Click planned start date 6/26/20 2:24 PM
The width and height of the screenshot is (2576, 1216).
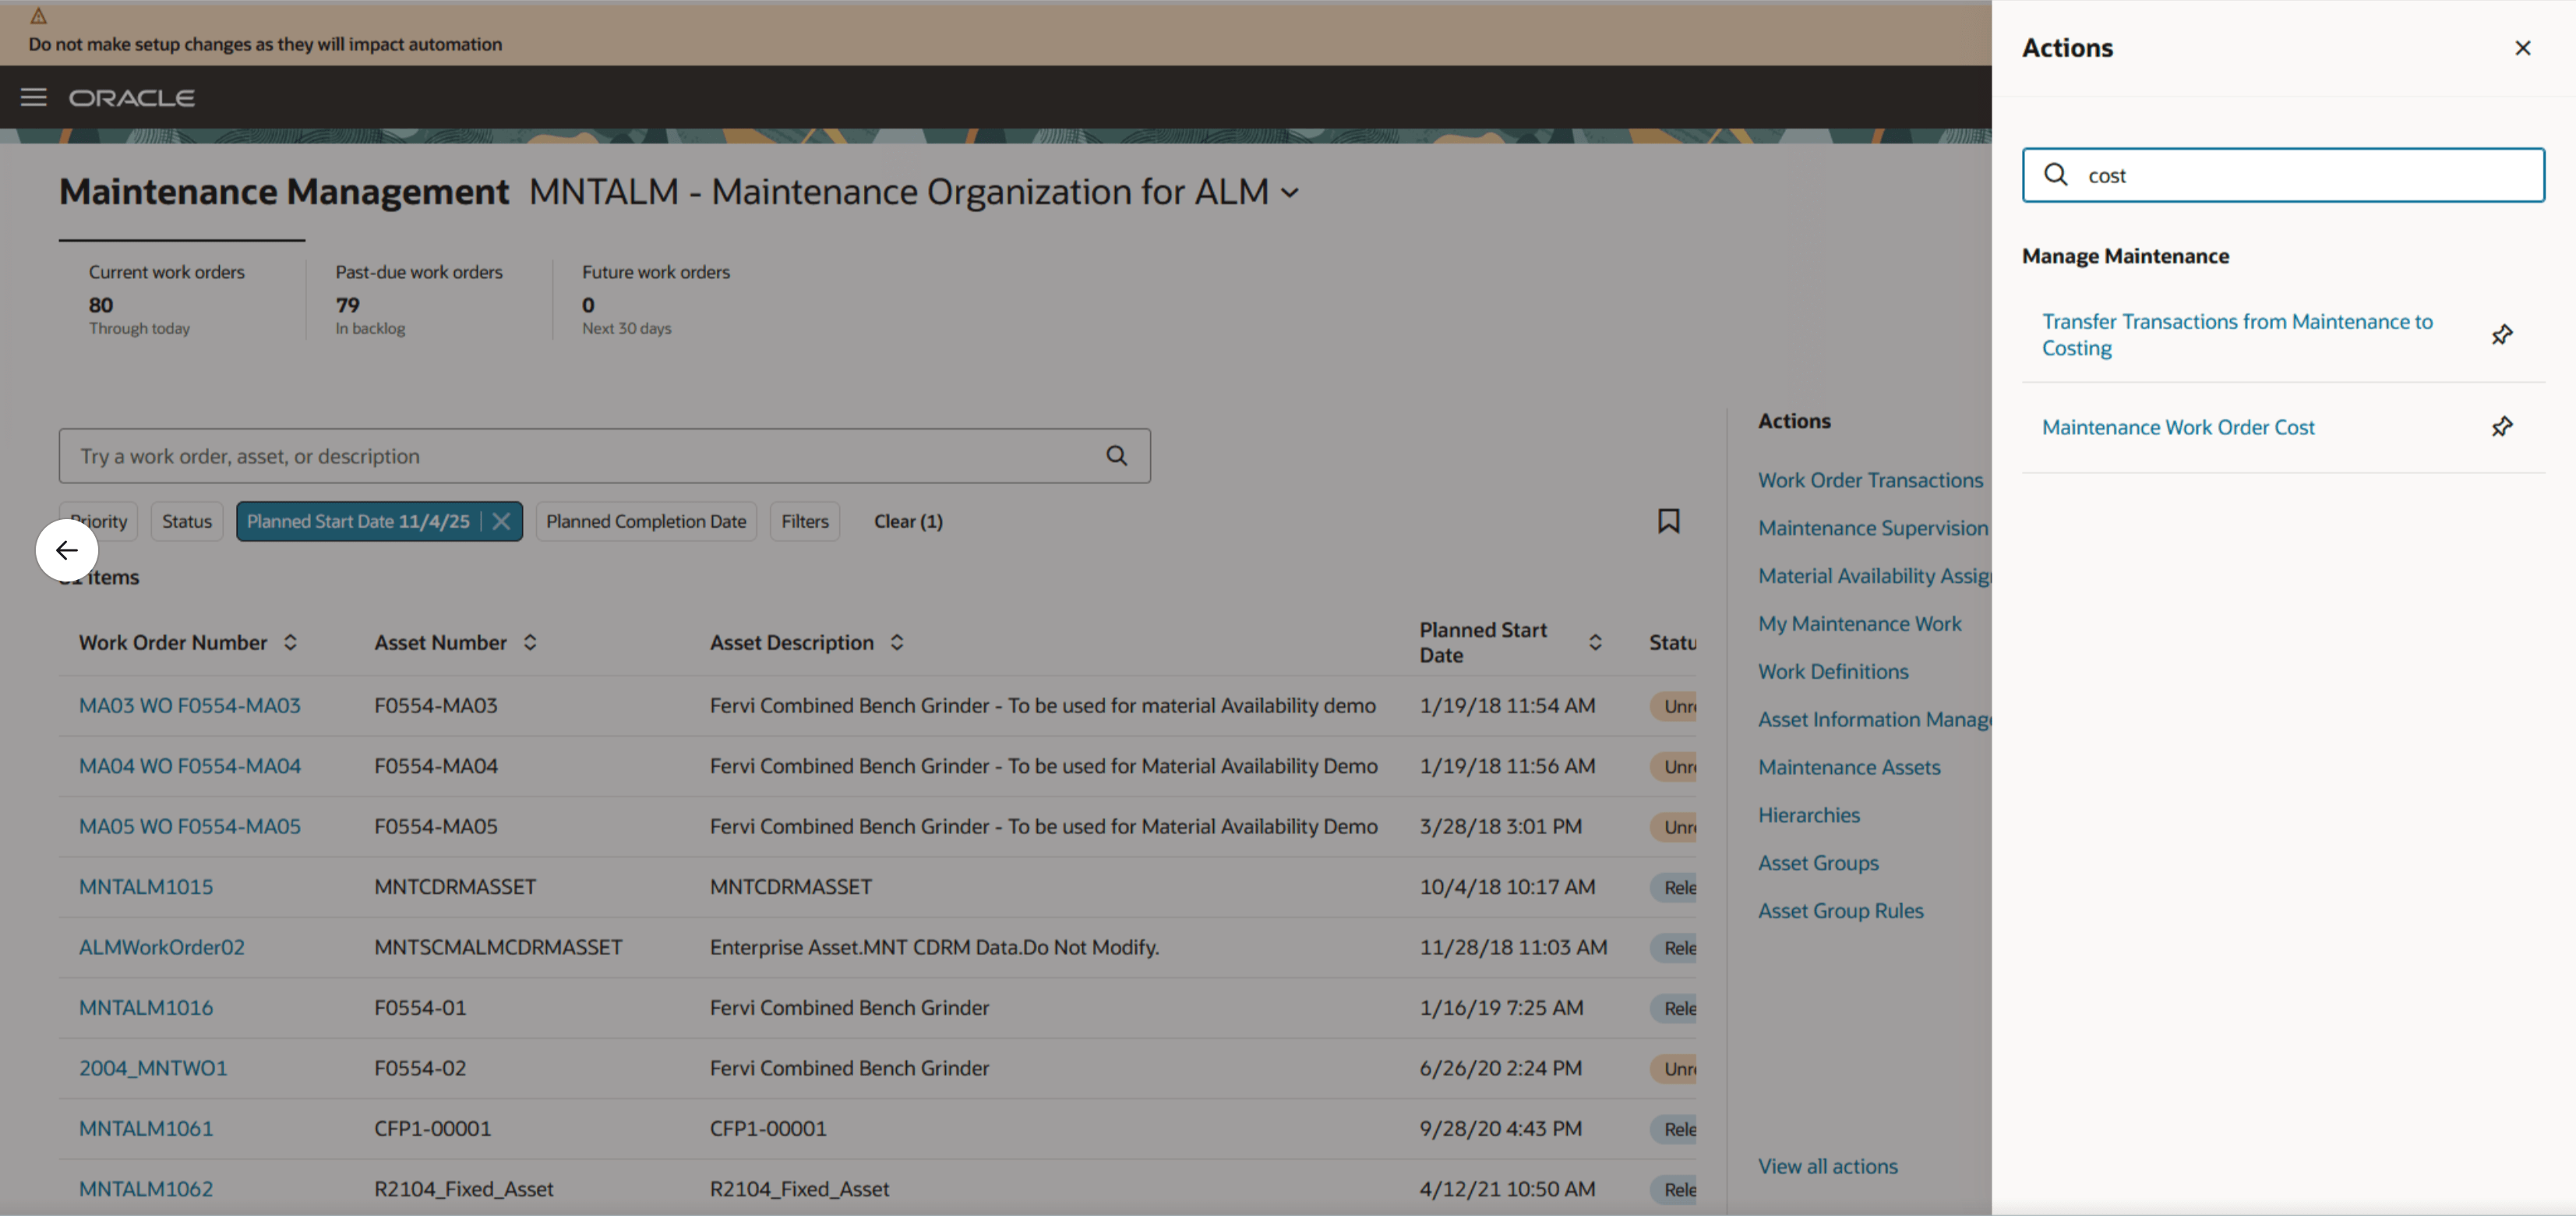[x=1500, y=1068]
